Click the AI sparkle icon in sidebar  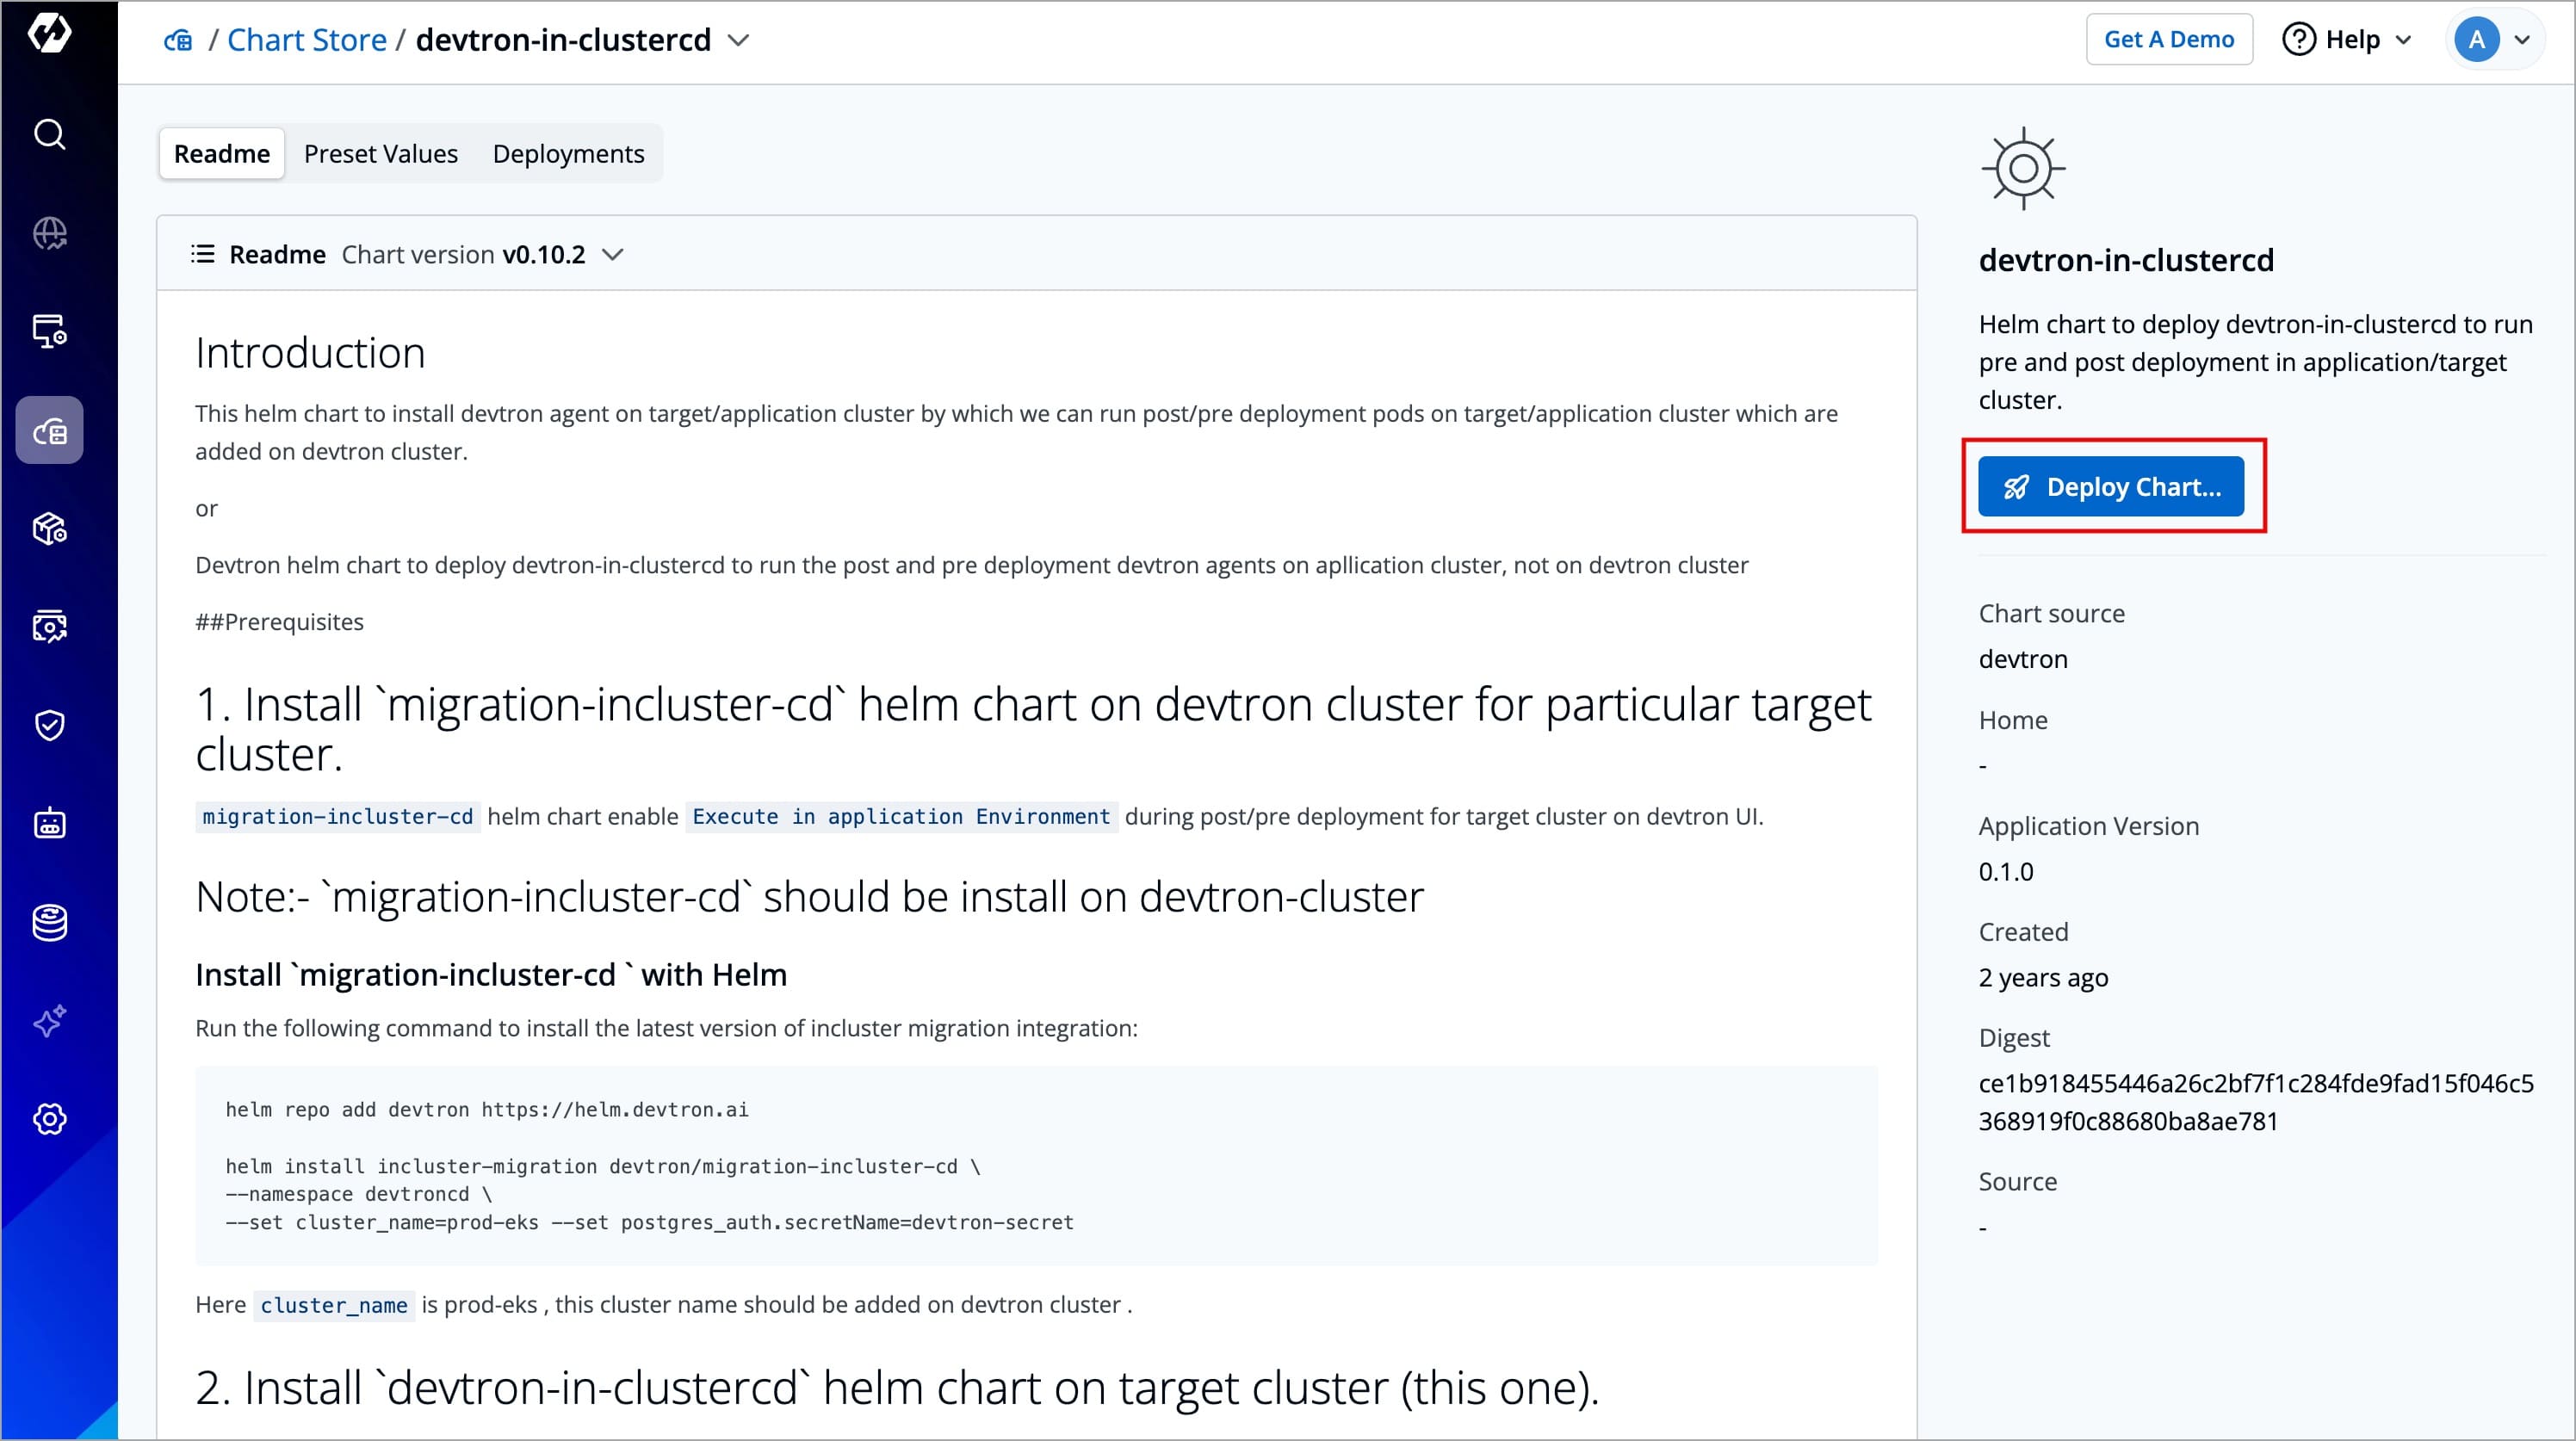point(49,1021)
